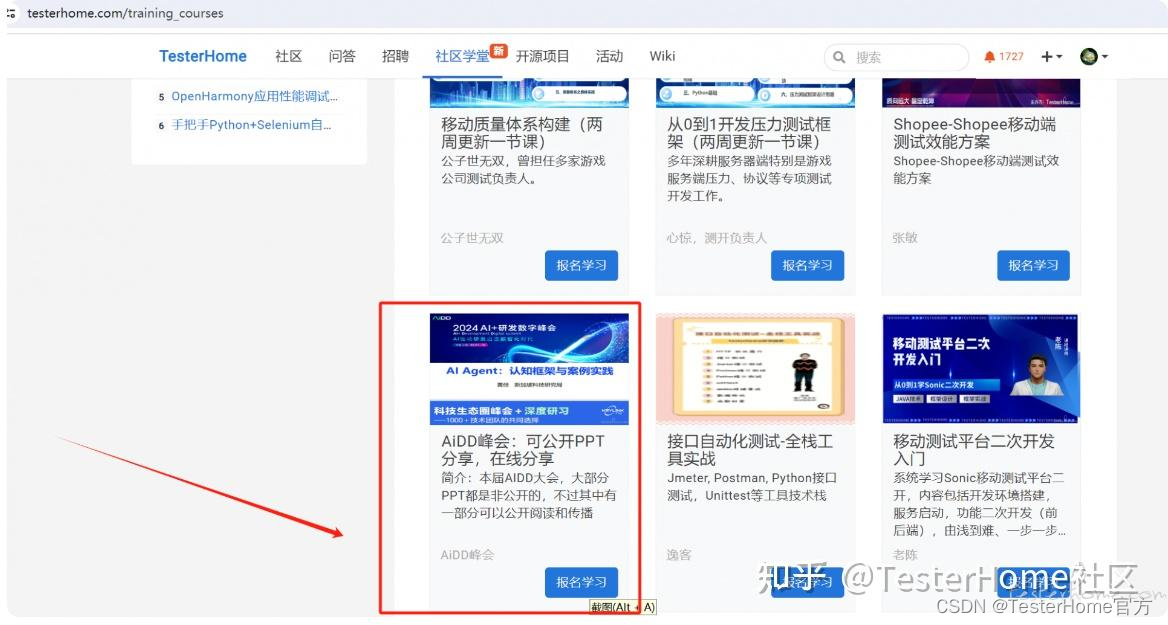The height and width of the screenshot is (625, 1168).
Task: Open the OpenHarmony应用性能调试 sidebar link
Action: [x=252, y=95]
